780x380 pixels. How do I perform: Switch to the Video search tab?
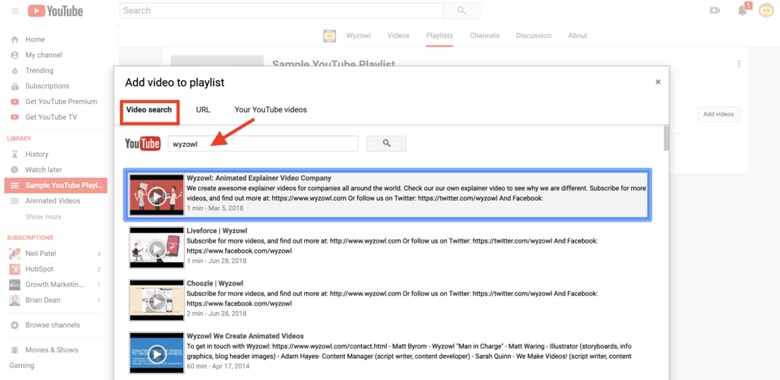(149, 110)
